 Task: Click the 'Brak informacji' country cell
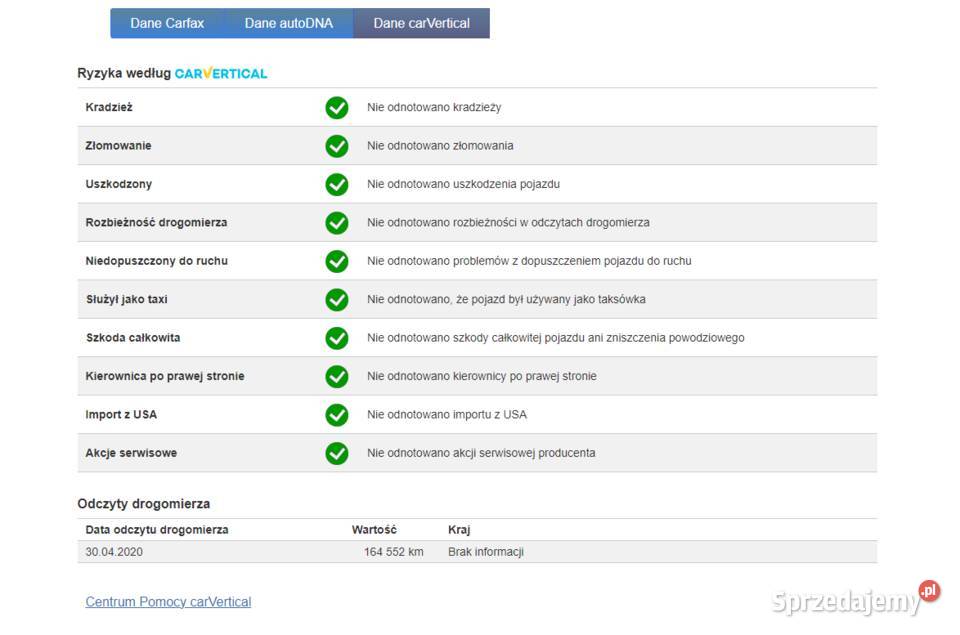[486, 552]
